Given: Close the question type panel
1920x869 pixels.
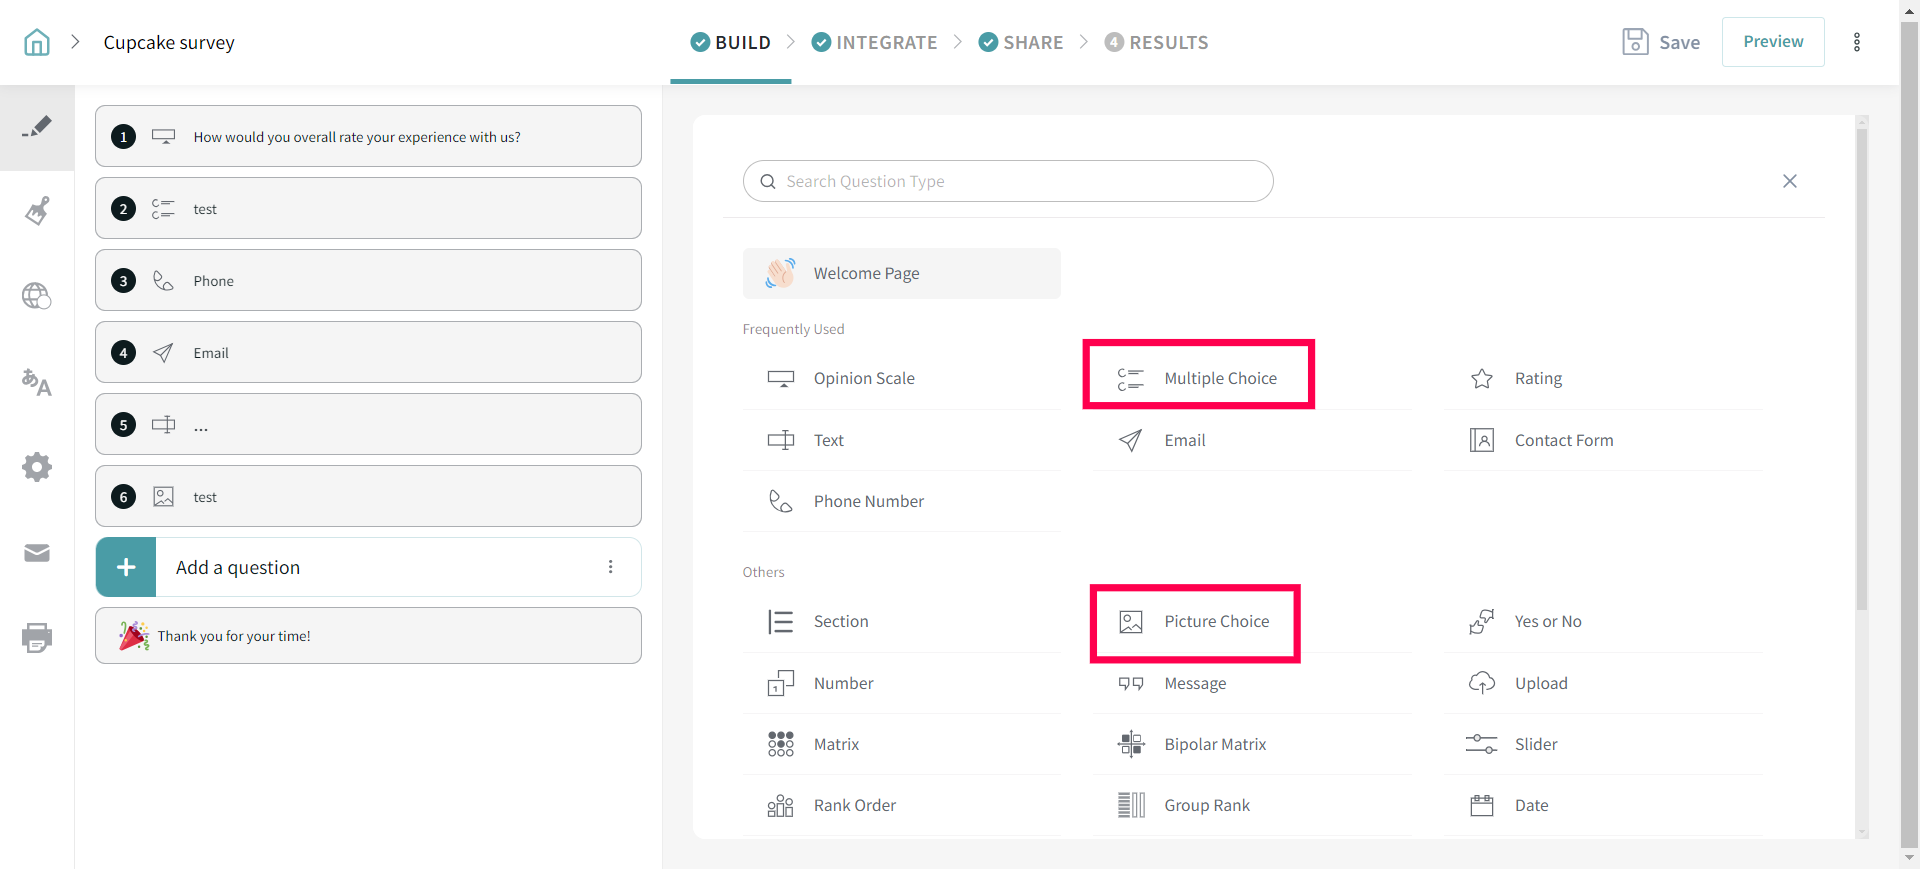Looking at the screenshot, I should (x=1789, y=181).
